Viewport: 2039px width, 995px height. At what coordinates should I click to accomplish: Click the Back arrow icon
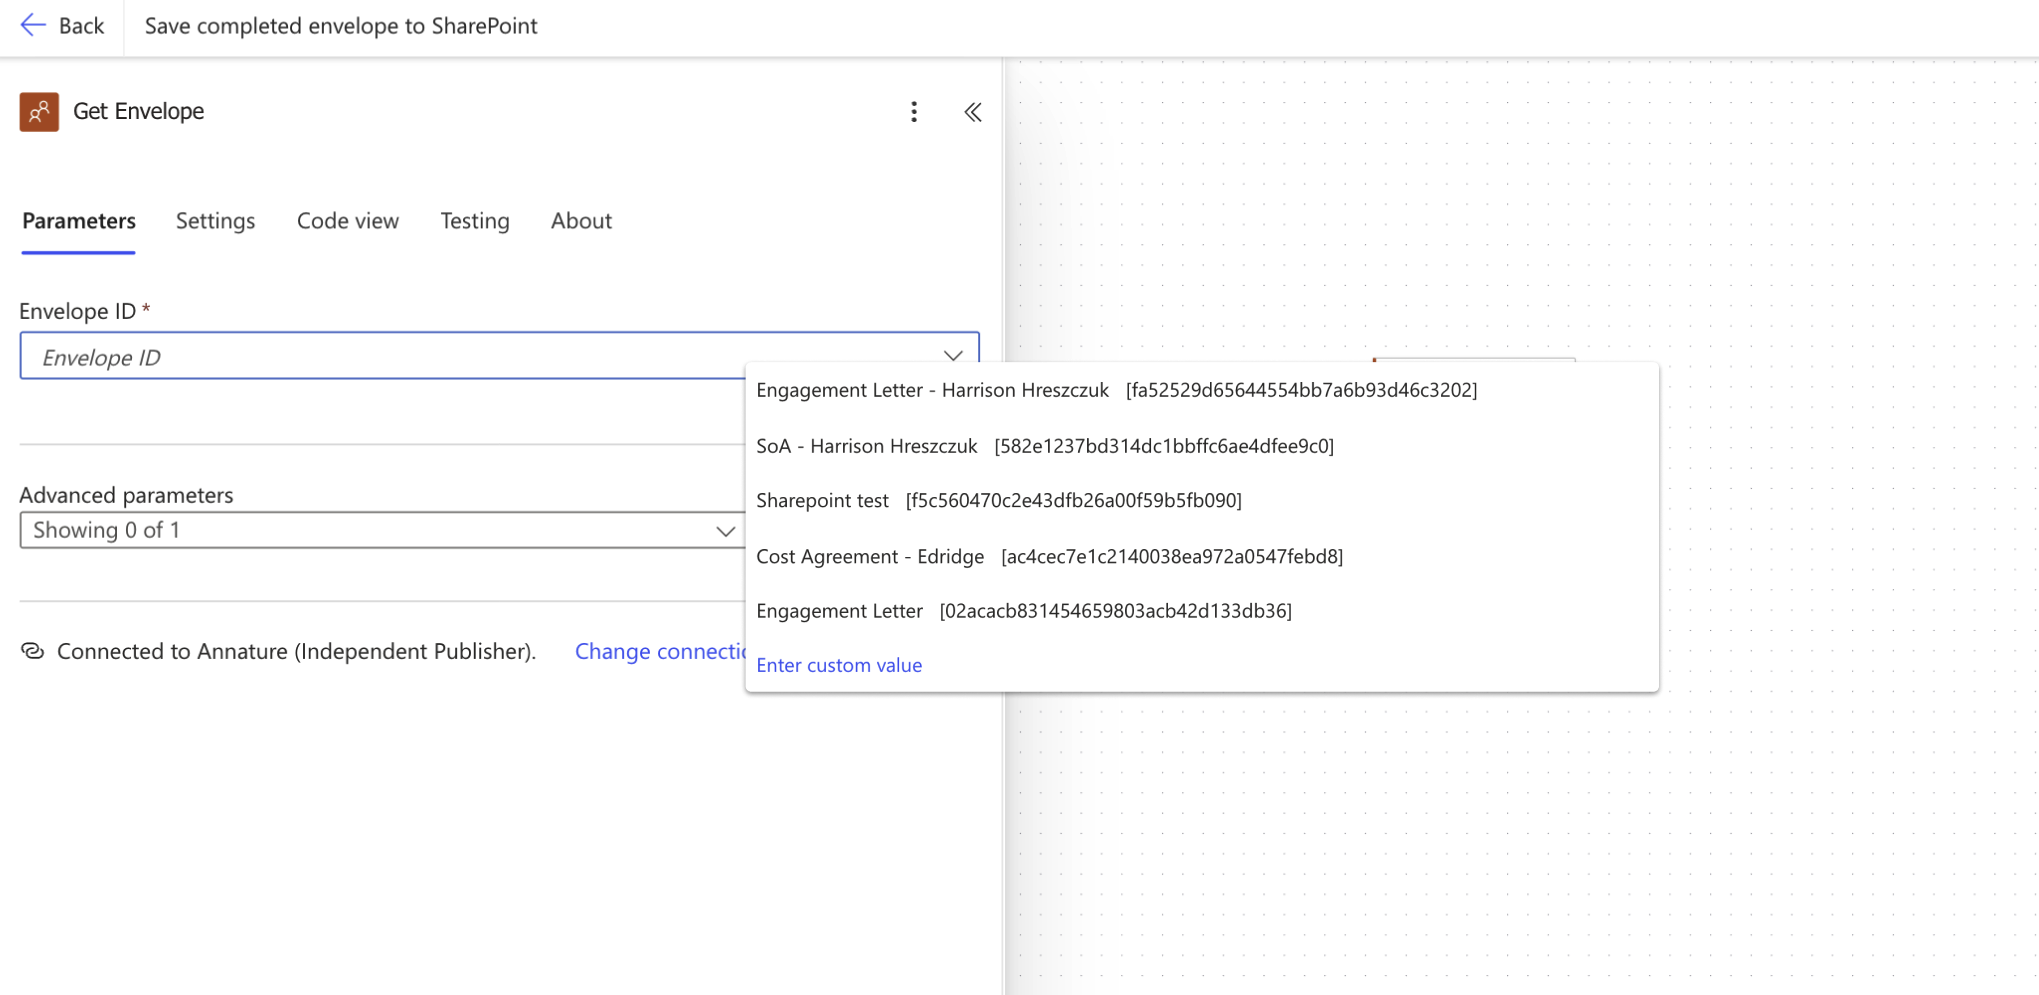(x=33, y=25)
